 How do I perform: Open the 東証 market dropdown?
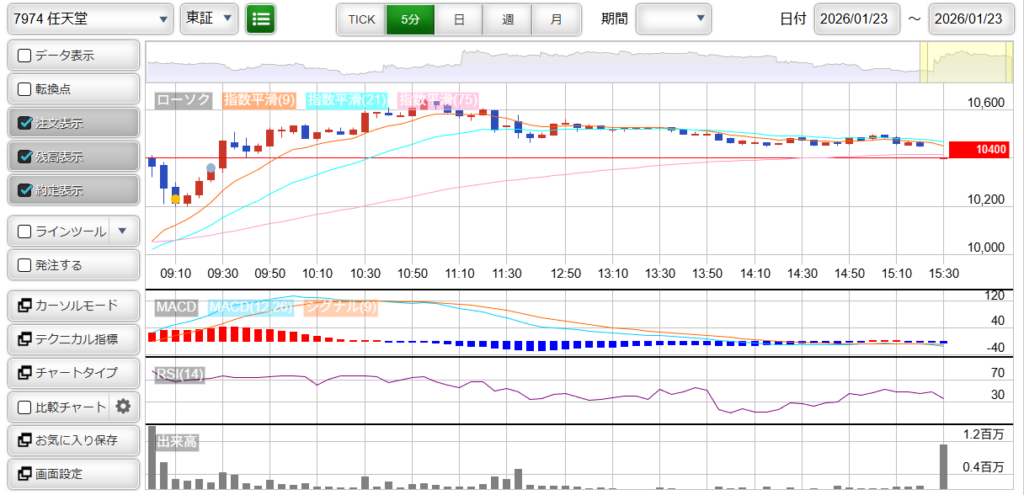point(209,19)
